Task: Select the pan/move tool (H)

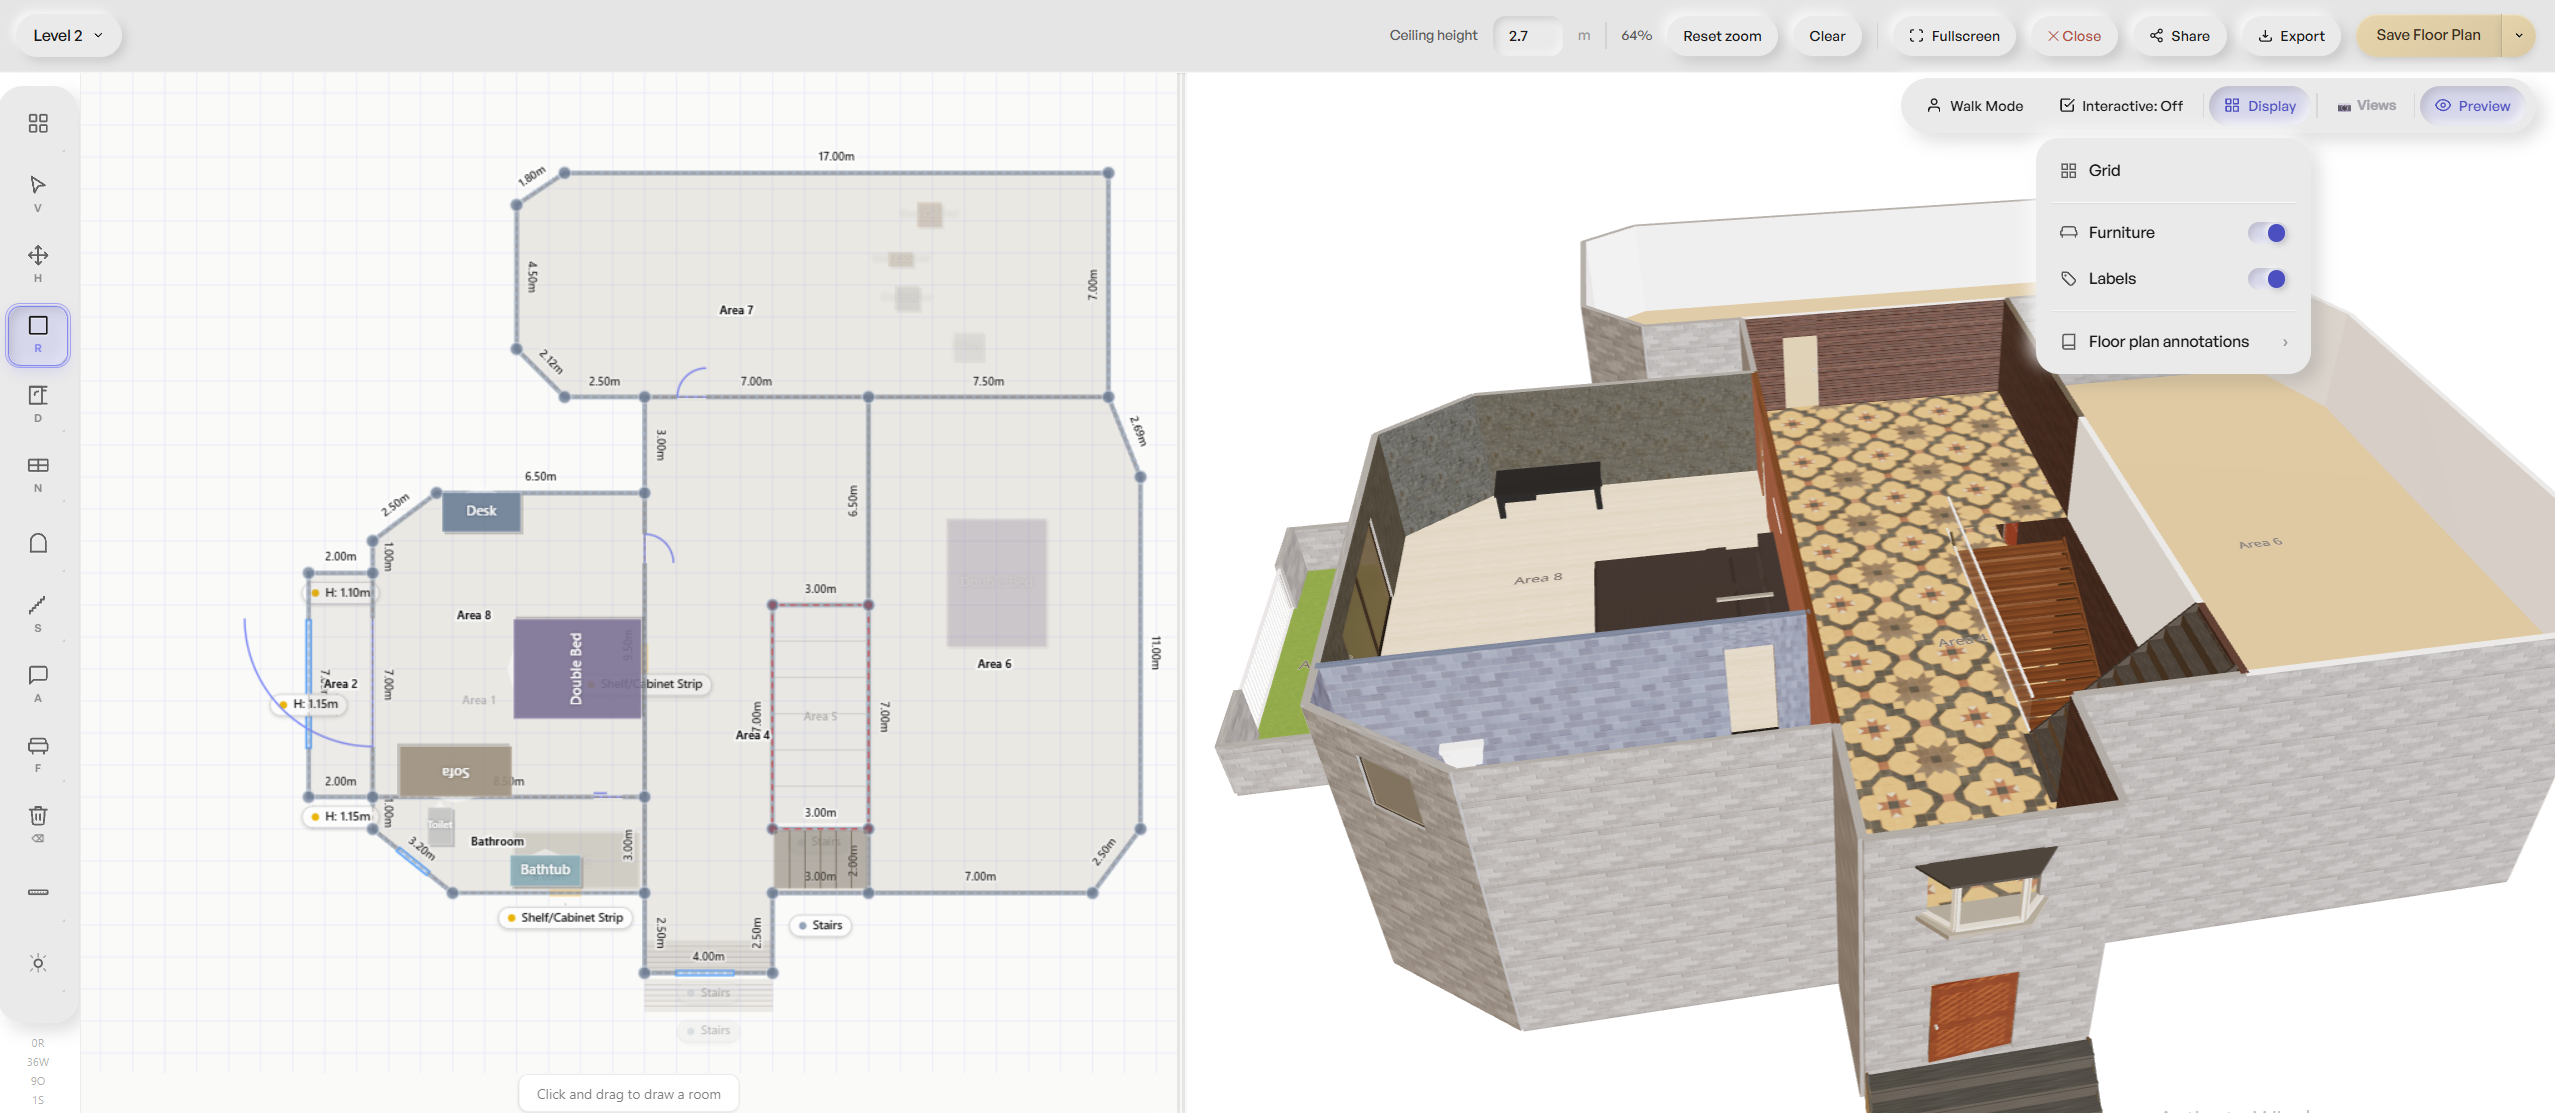Action: point(38,255)
